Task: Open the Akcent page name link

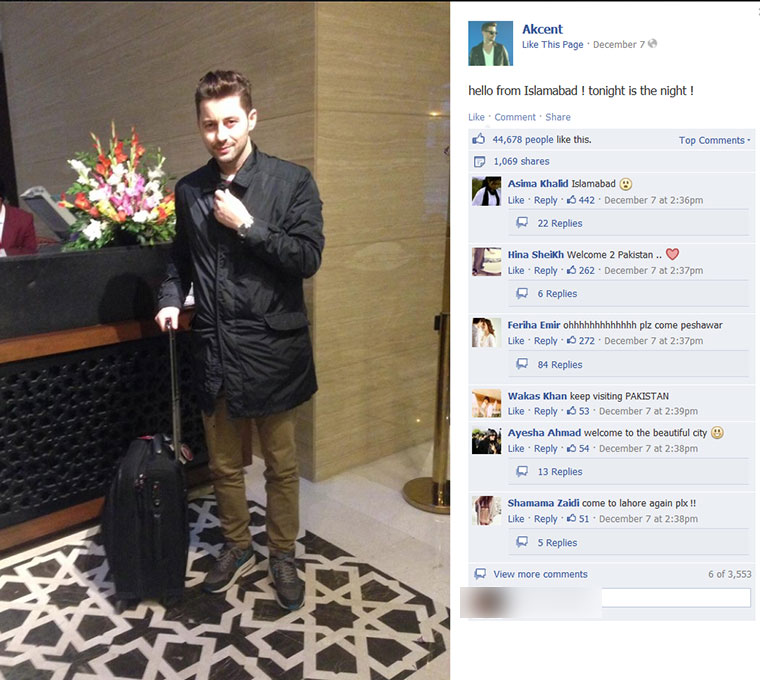Action: pos(542,29)
